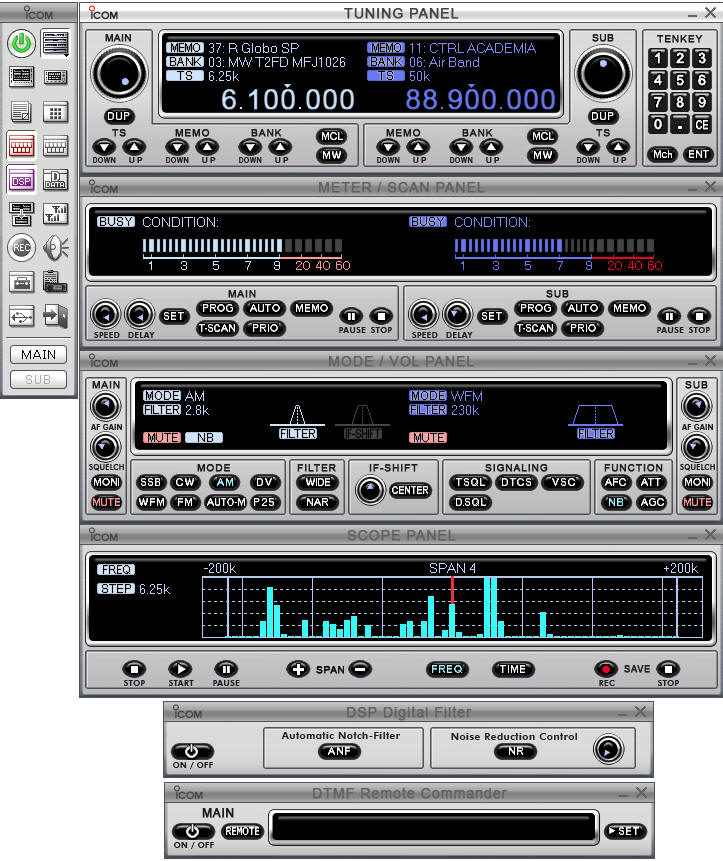The image size is (723, 861).
Task: Step sub MEMO channel UP
Action: point(418,148)
